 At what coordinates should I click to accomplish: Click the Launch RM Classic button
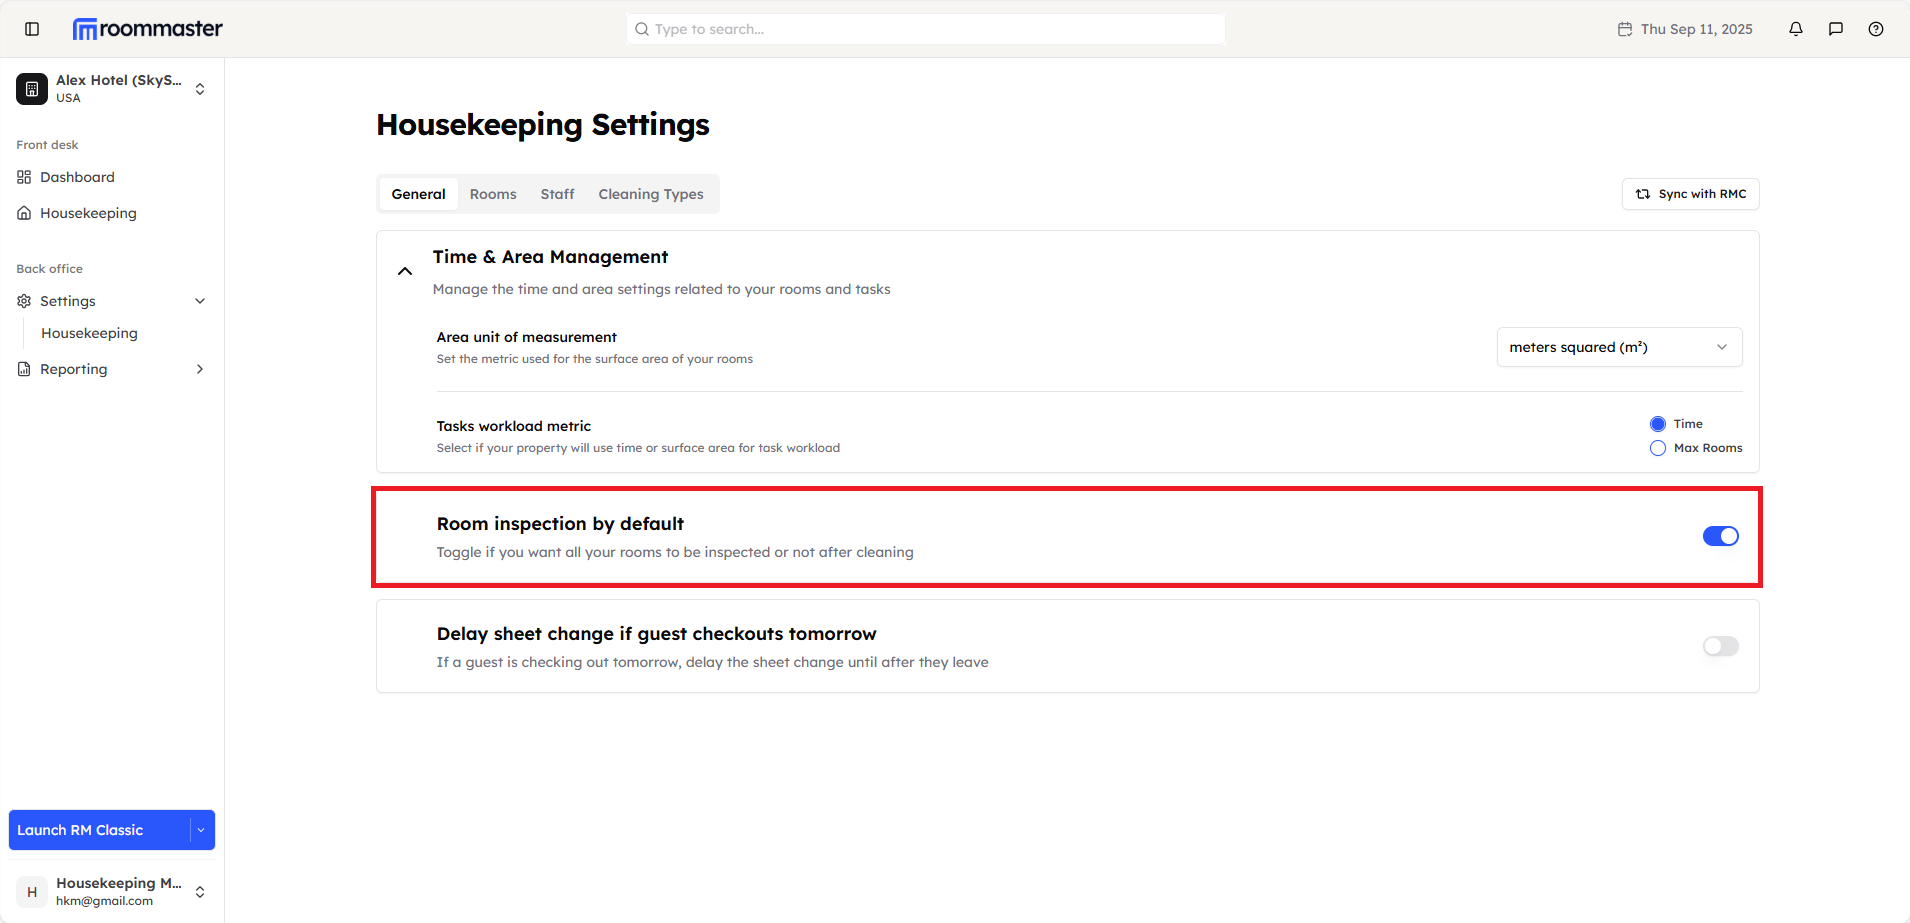coord(98,830)
